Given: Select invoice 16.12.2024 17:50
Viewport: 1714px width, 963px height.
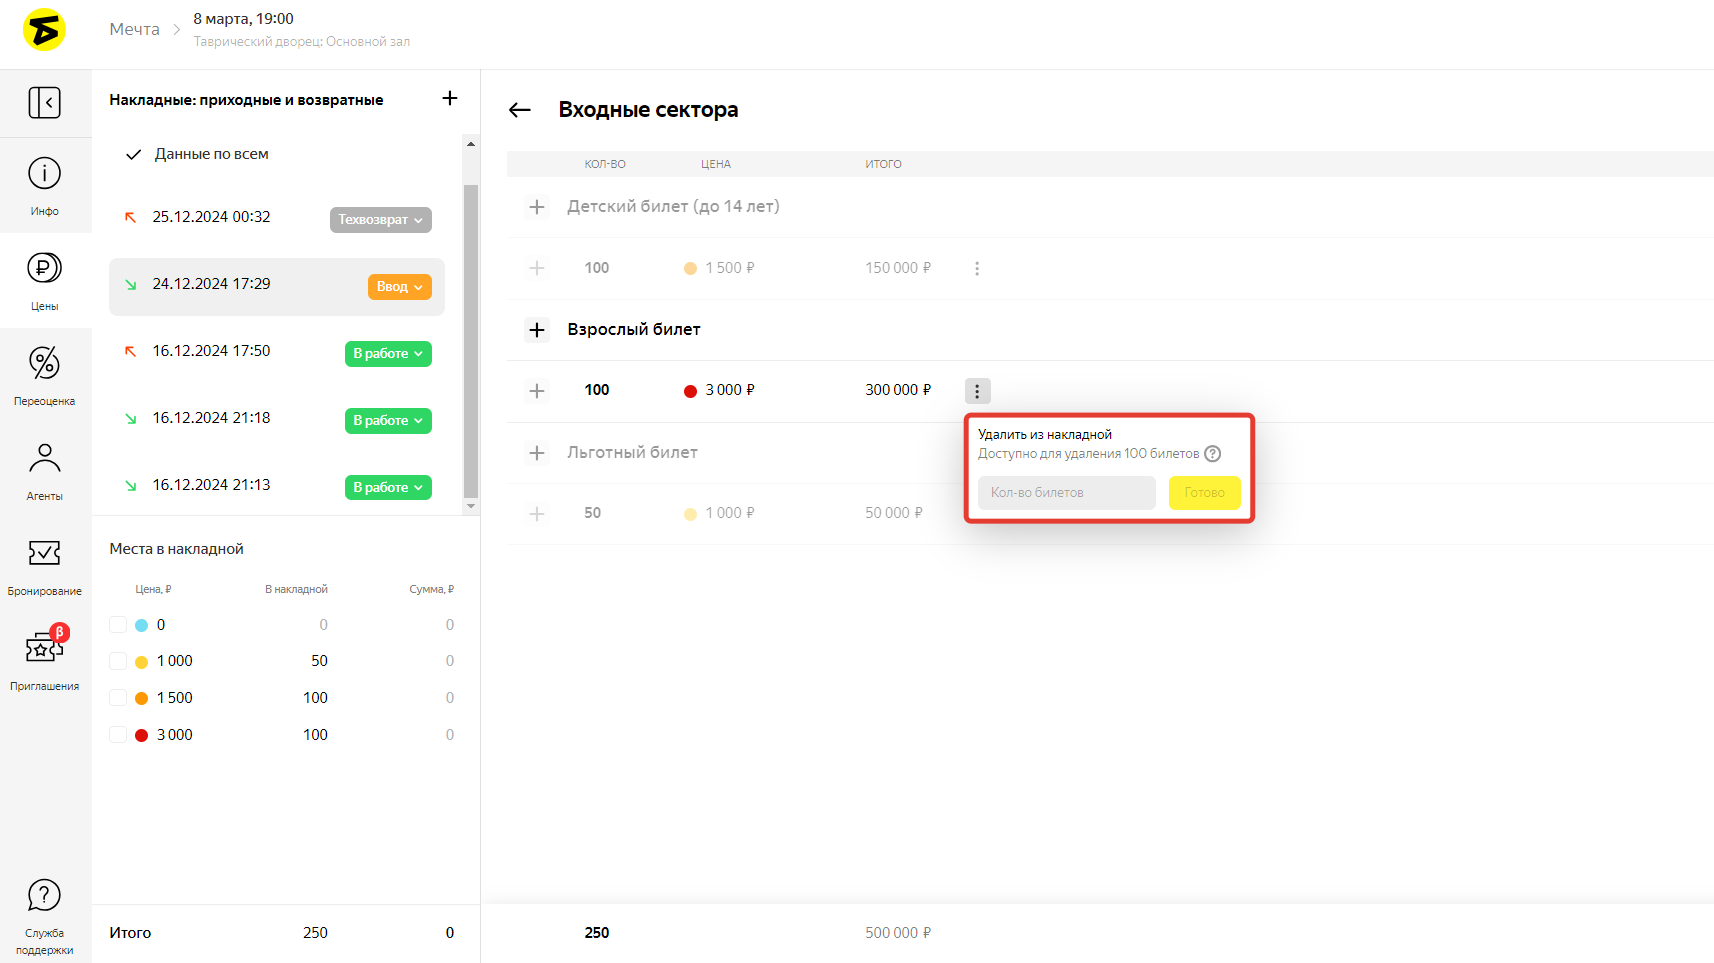Looking at the screenshot, I should (211, 351).
